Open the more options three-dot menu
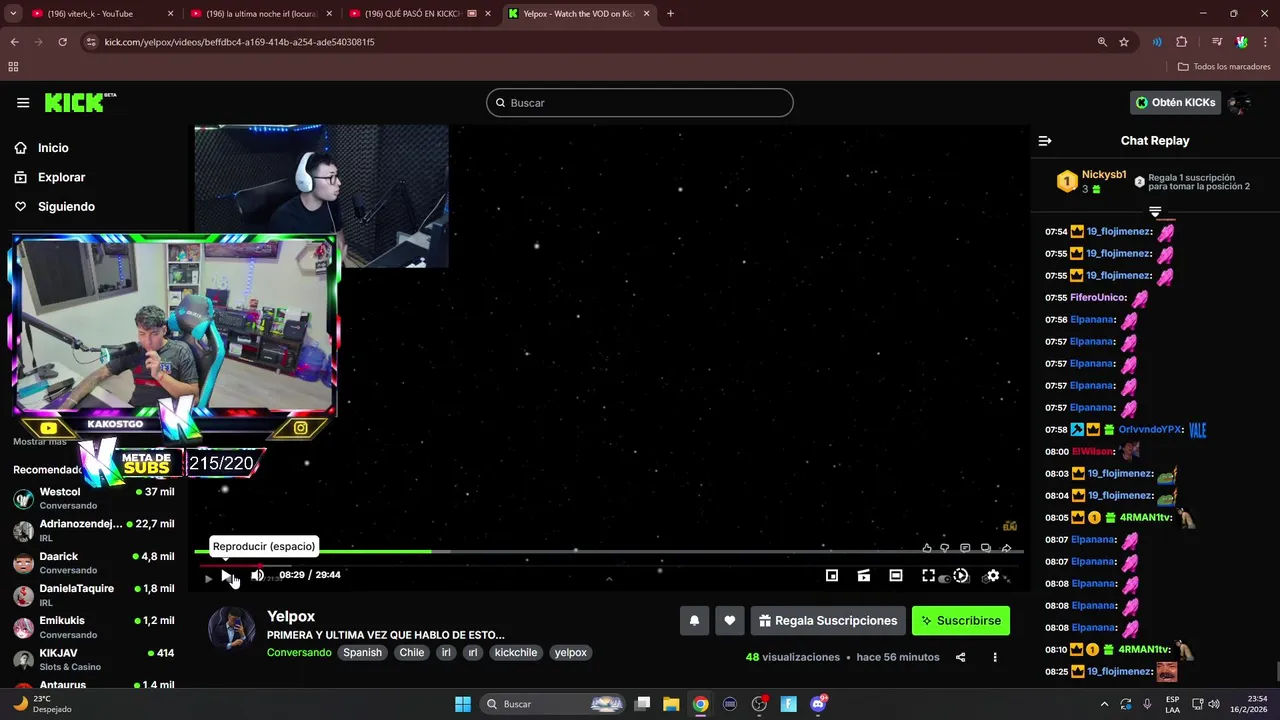Viewport: 1280px width, 720px height. tap(995, 657)
